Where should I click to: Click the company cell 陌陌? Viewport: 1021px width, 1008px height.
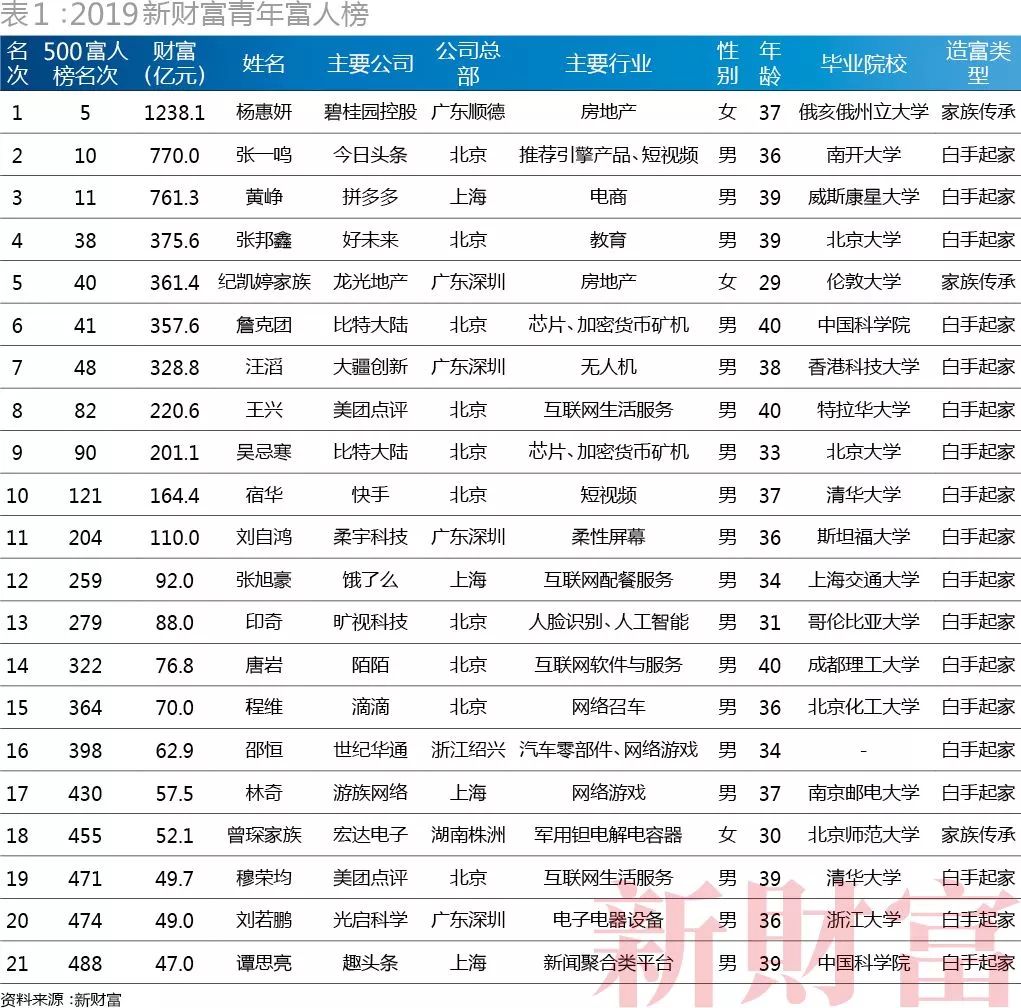371,665
